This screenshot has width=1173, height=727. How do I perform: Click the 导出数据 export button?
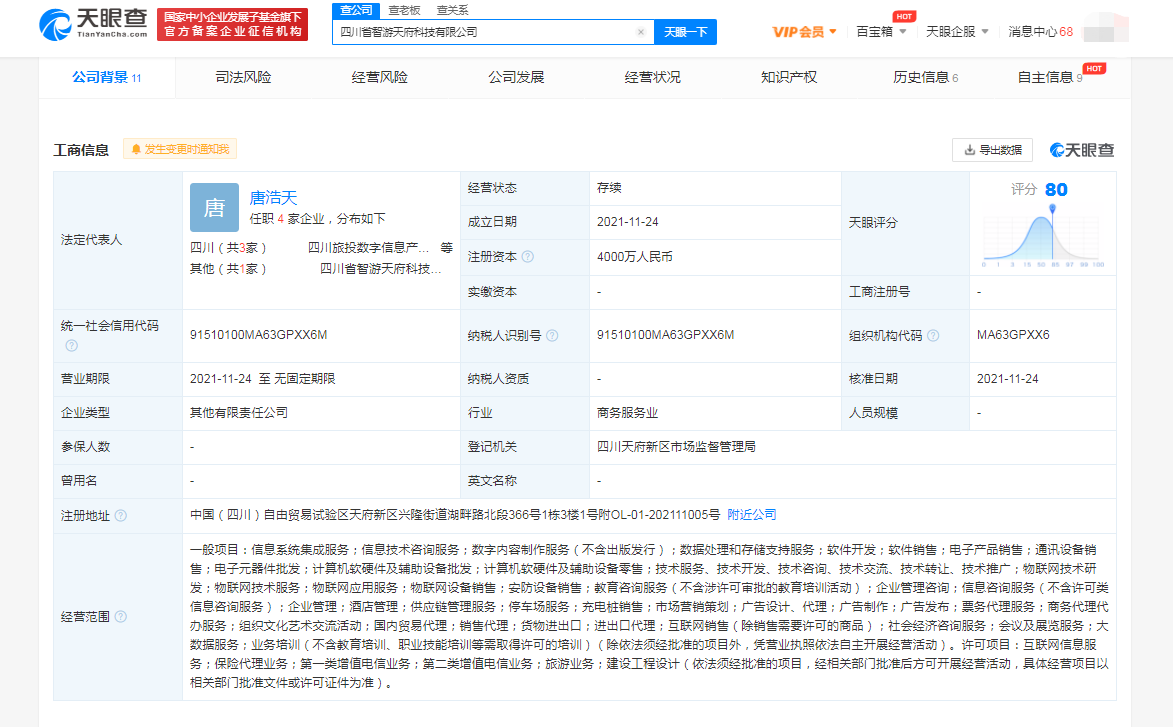[x=992, y=150]
